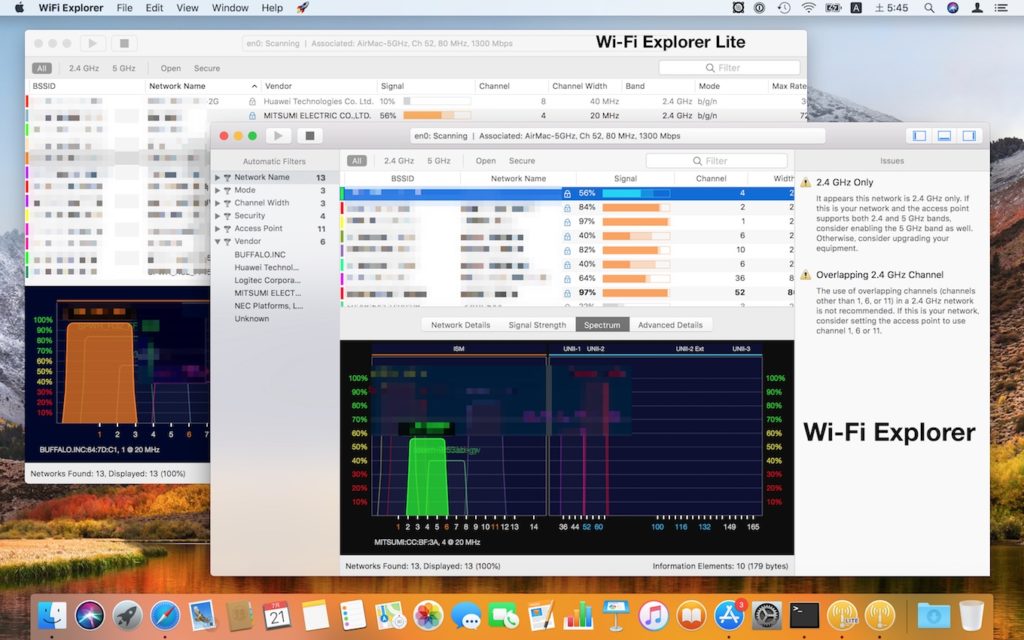Expand the Network Name filter group
Screen dimensions: 1024x640
pyautogui.click(x=216, y=177)
